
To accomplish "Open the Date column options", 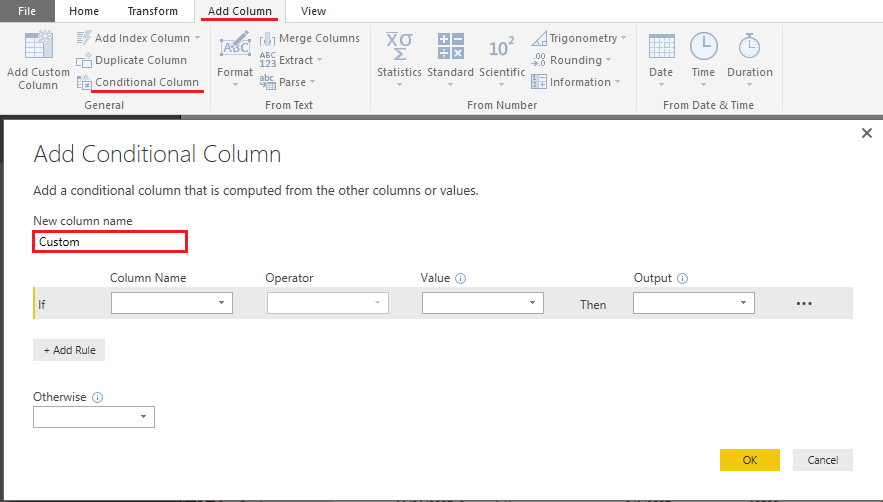I will tap(661, 58).
